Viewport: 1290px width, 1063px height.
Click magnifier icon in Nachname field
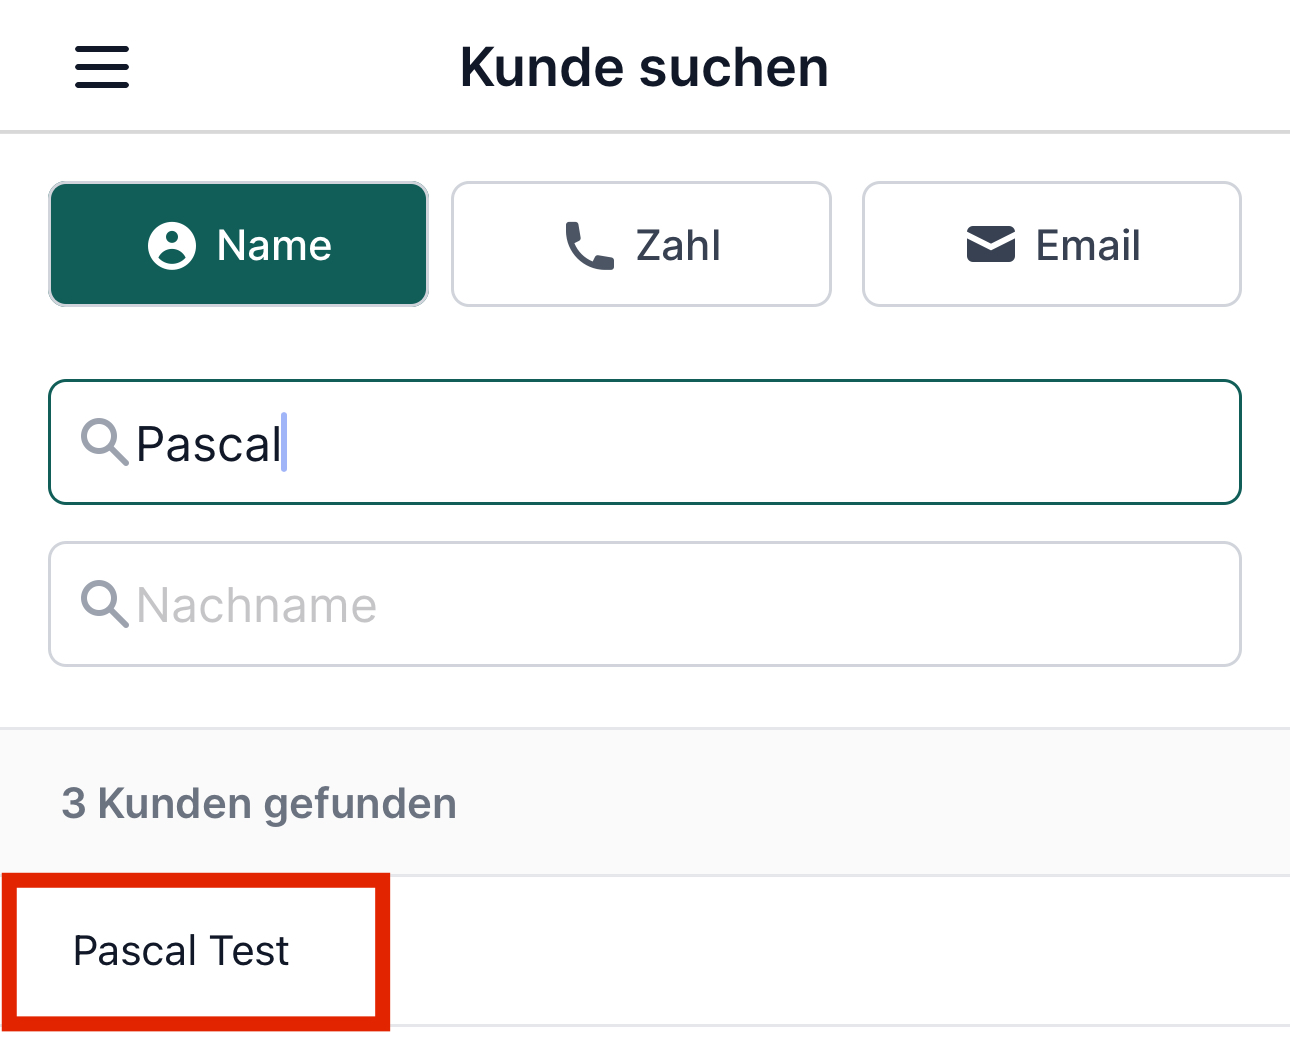tap(104, 604)
